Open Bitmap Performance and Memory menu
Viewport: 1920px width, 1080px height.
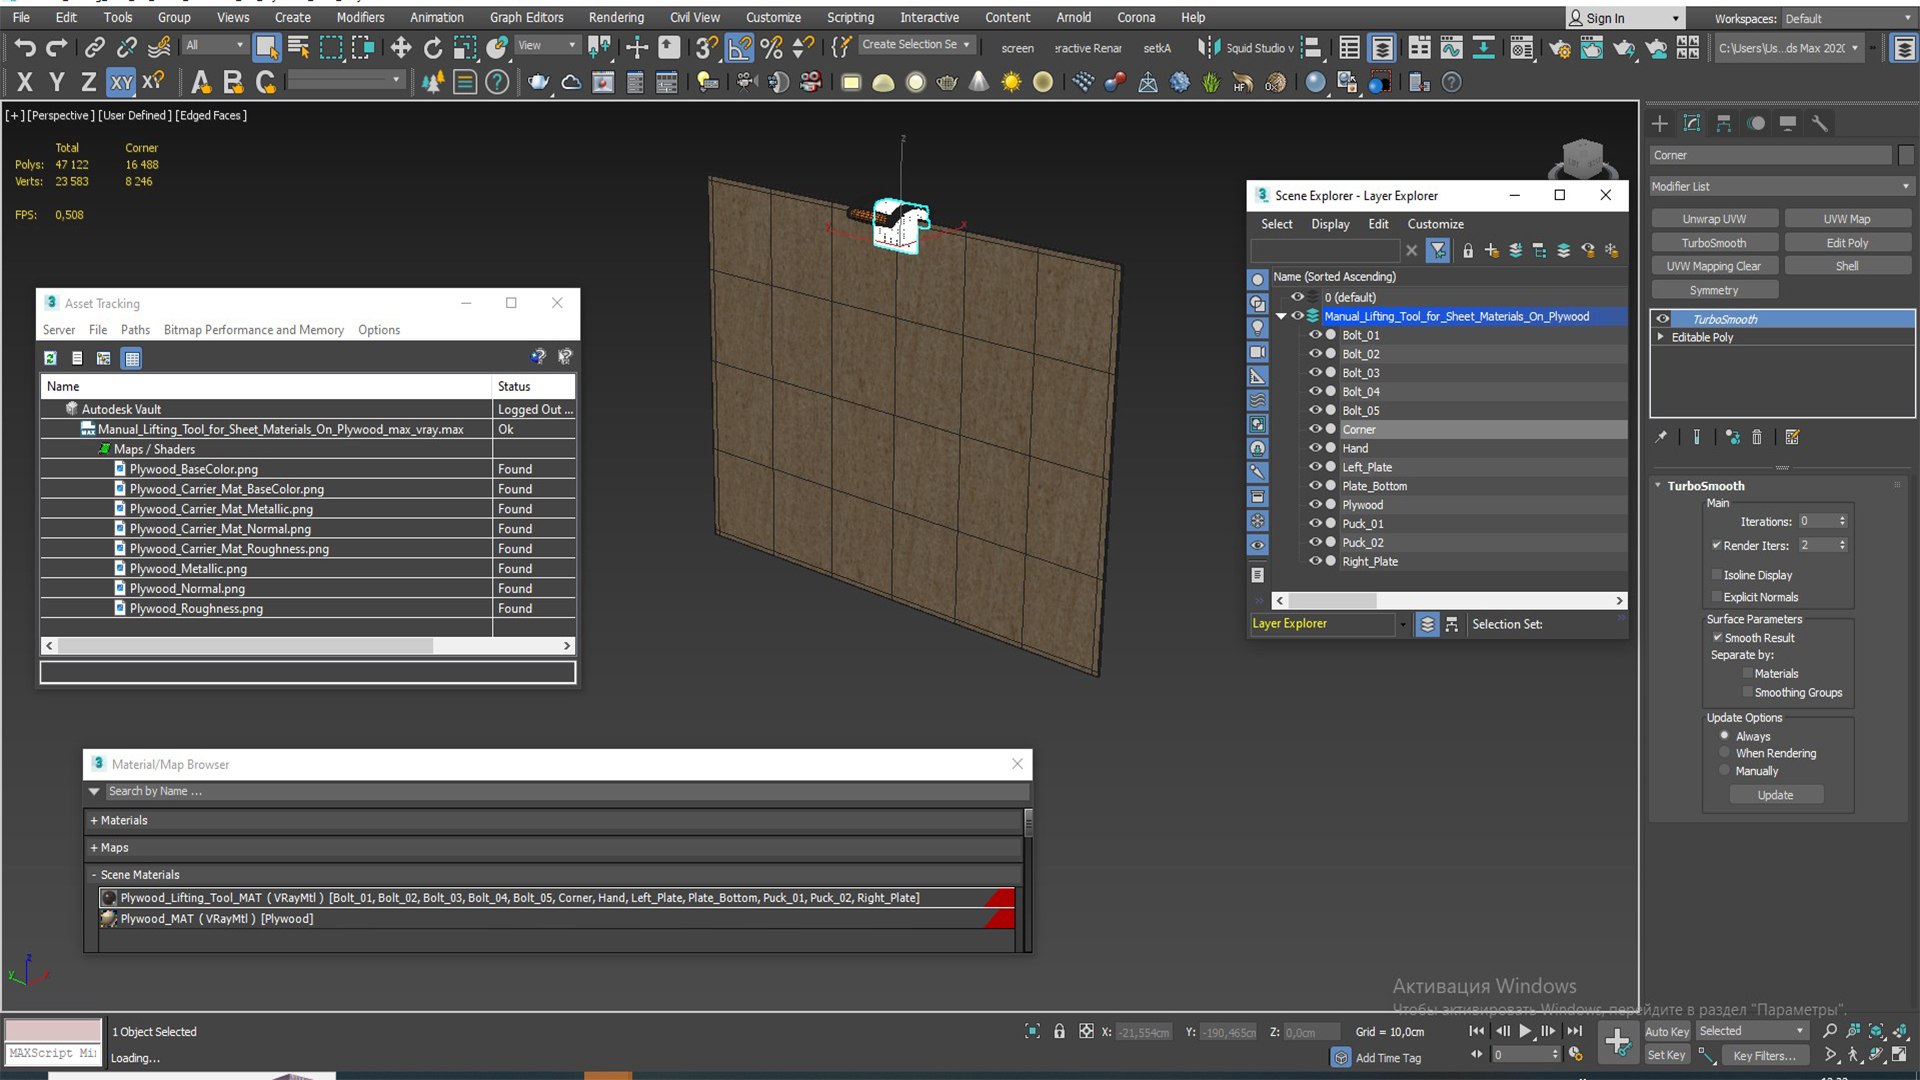click(253, 330)
